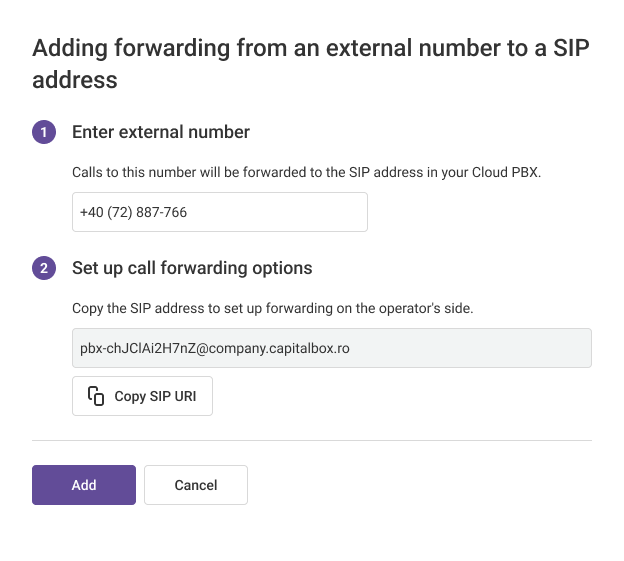
Task: Click the purple step 2 badge
Action: click(44, 268)
